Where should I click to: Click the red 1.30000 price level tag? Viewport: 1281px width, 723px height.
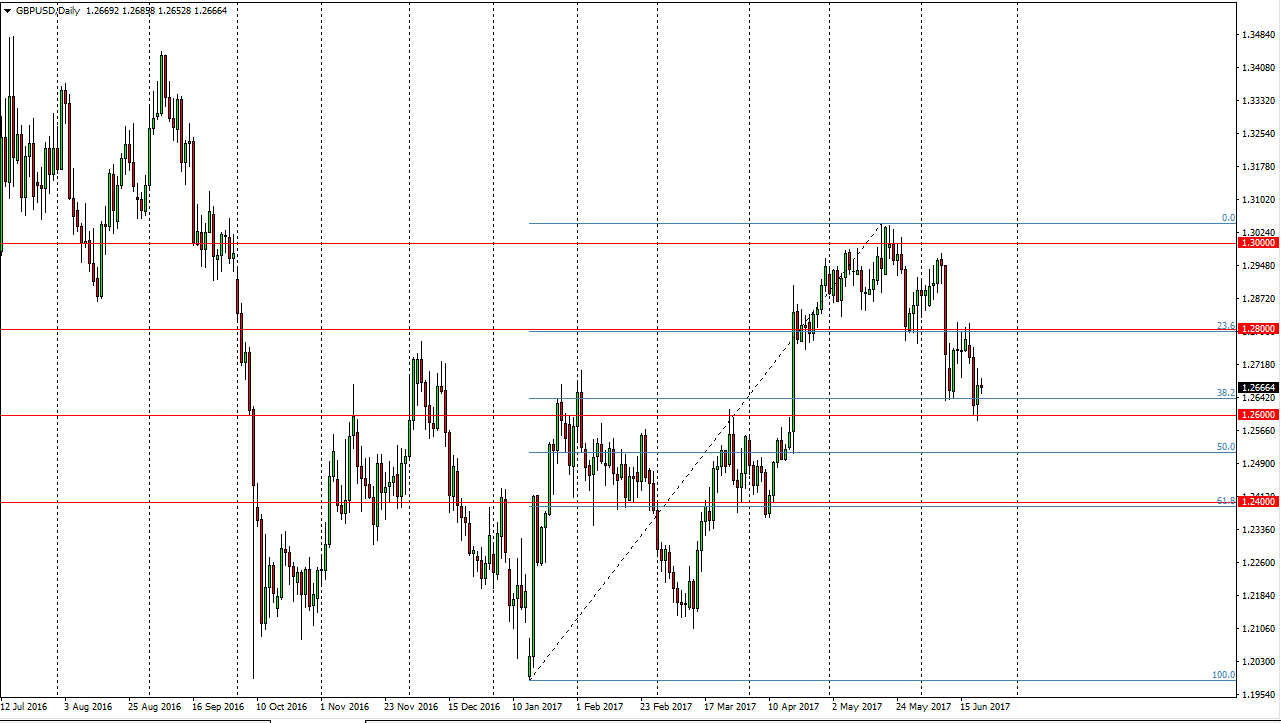point(1256,242)
